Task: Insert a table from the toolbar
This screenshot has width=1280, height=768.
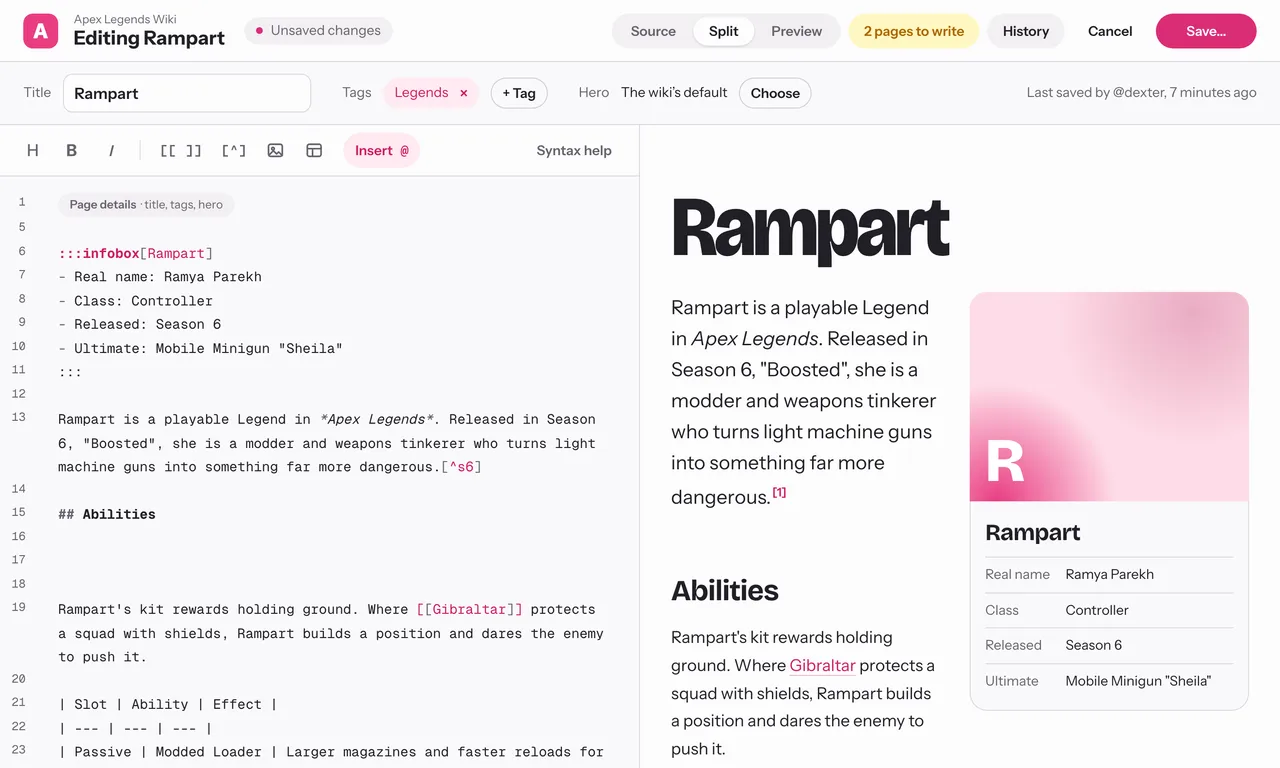Action: click(314, 150)
